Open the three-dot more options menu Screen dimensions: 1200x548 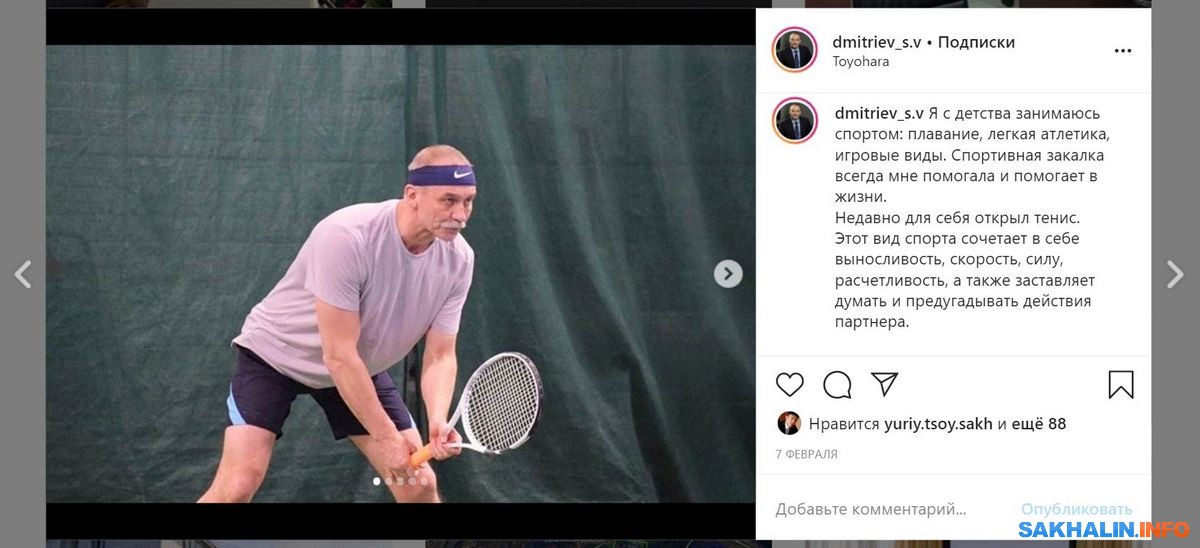pyautogui.click(x=1123, y=51)
